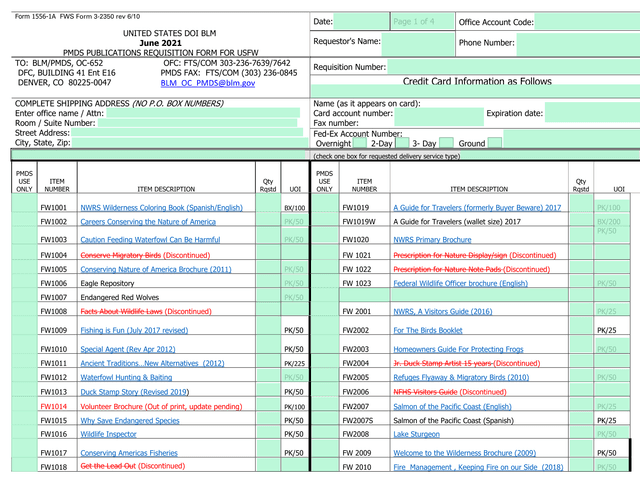Check the 3-Day delivery box
640x495 pixels.
point(446,143)
